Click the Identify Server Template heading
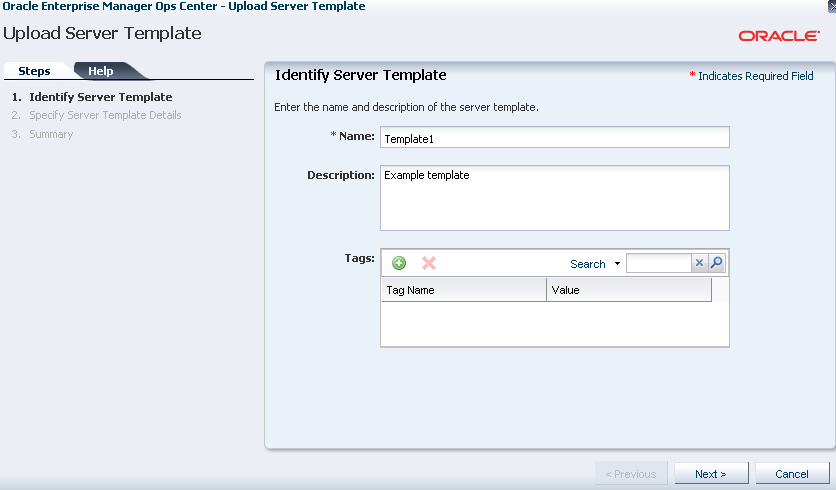This screenshot has width=836, height=490. (x=360, y=75)
